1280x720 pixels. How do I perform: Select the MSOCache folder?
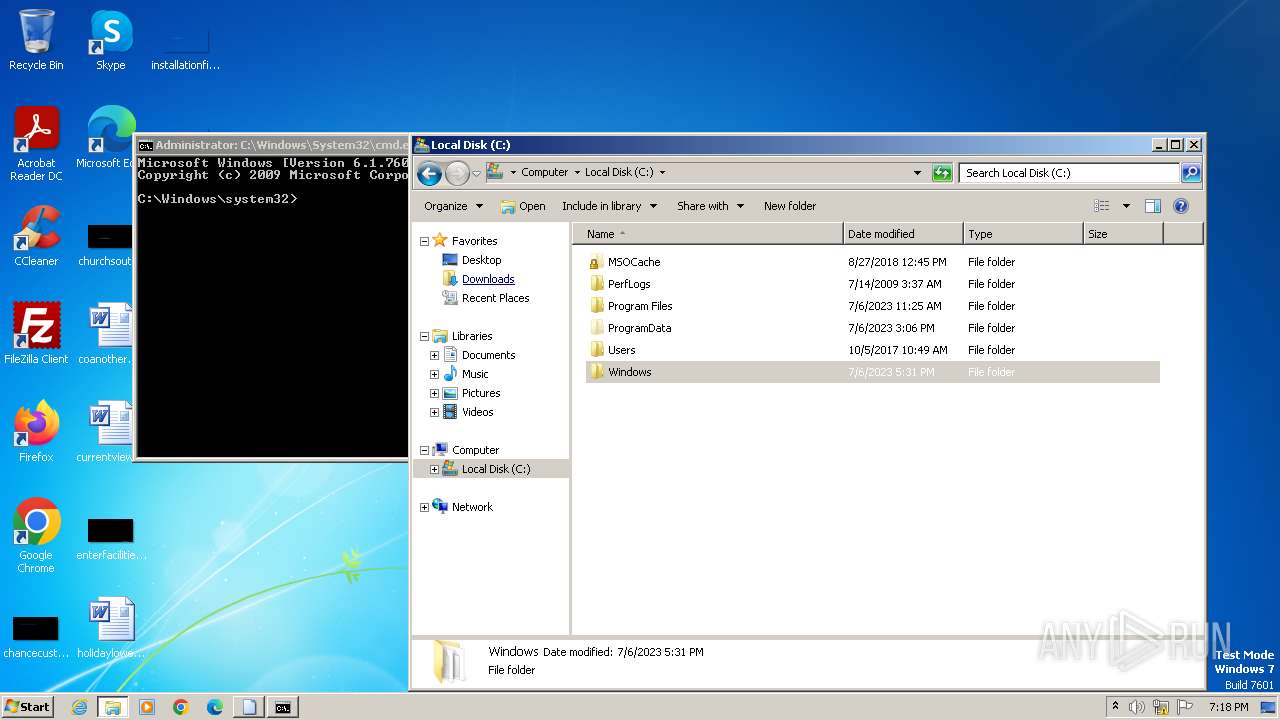coord(634,262)
